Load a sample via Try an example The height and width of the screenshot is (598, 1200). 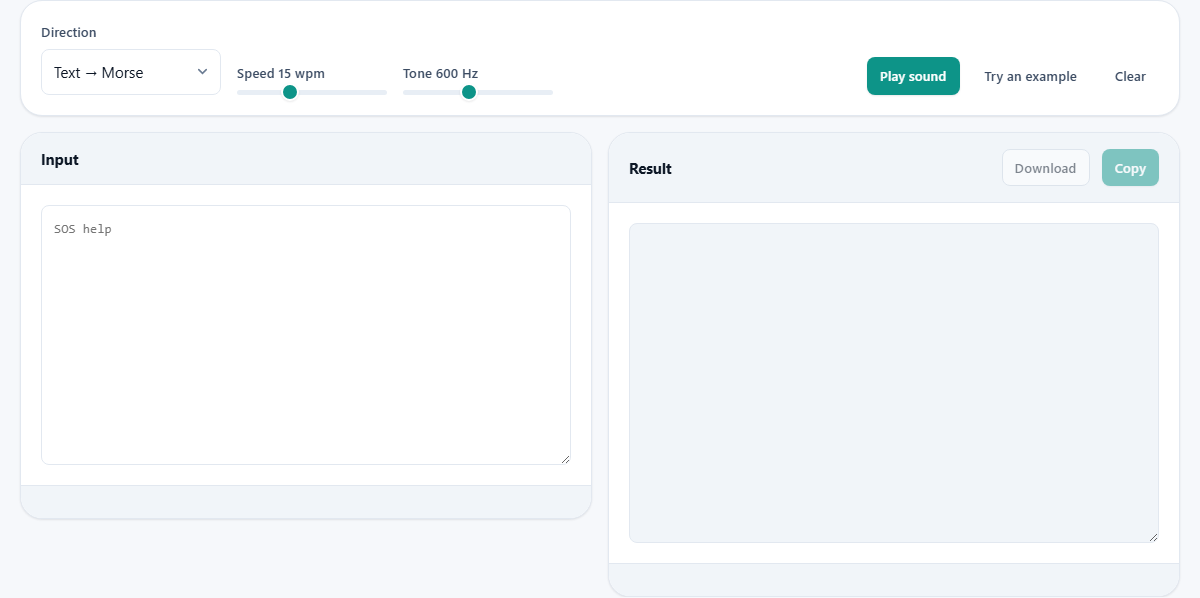click(x=1030, y=76)
